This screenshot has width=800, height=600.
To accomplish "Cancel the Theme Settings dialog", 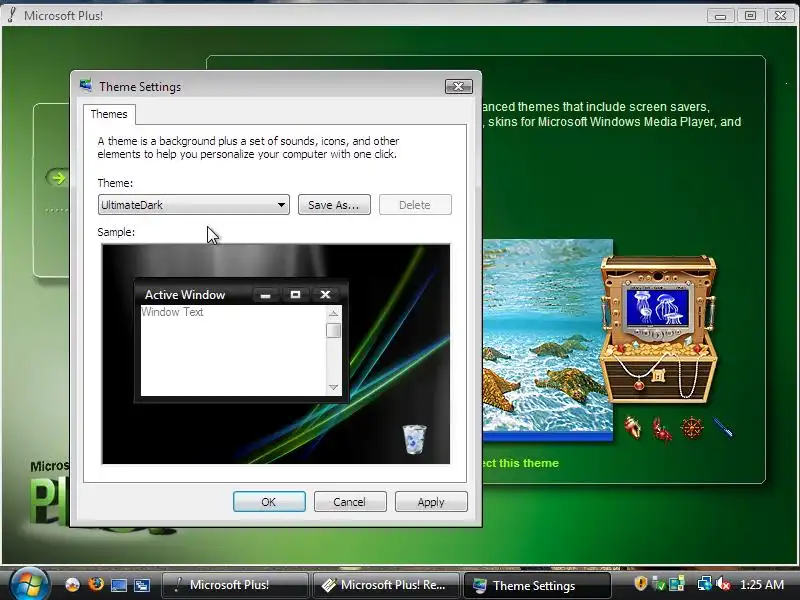I will (350, 502).
